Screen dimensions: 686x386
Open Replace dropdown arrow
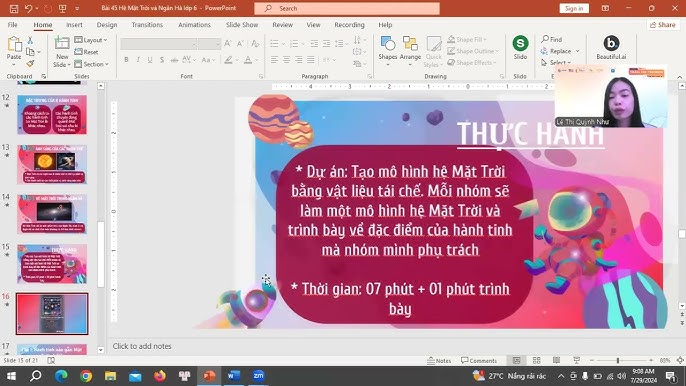[x=578, y=51]
